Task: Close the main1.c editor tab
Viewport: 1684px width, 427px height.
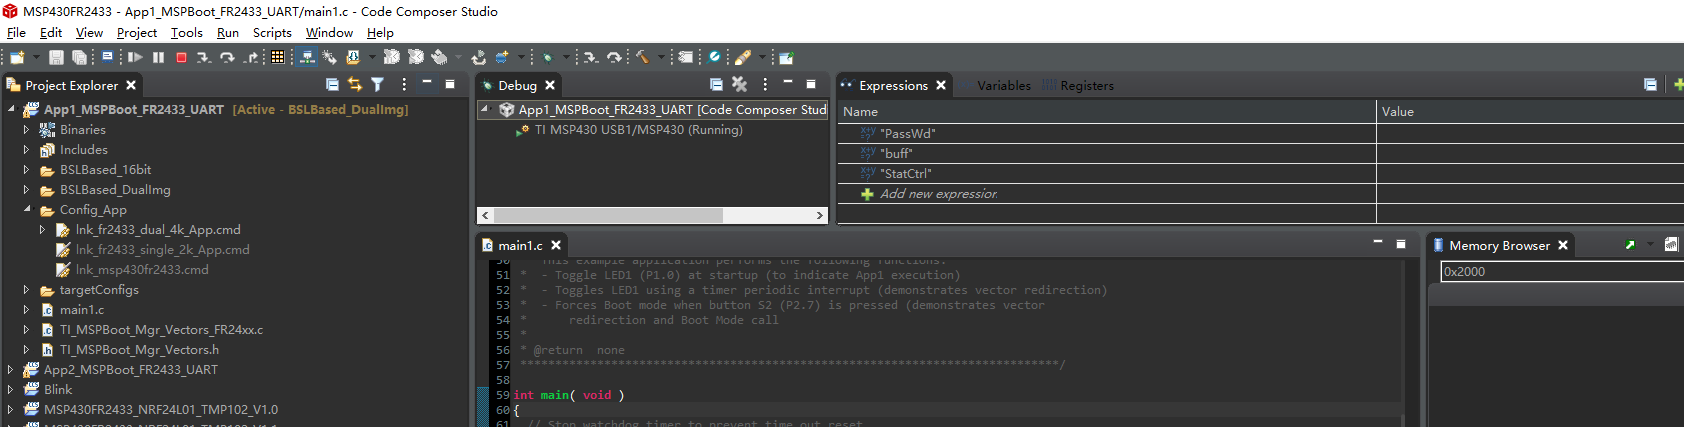Action: 556,245
